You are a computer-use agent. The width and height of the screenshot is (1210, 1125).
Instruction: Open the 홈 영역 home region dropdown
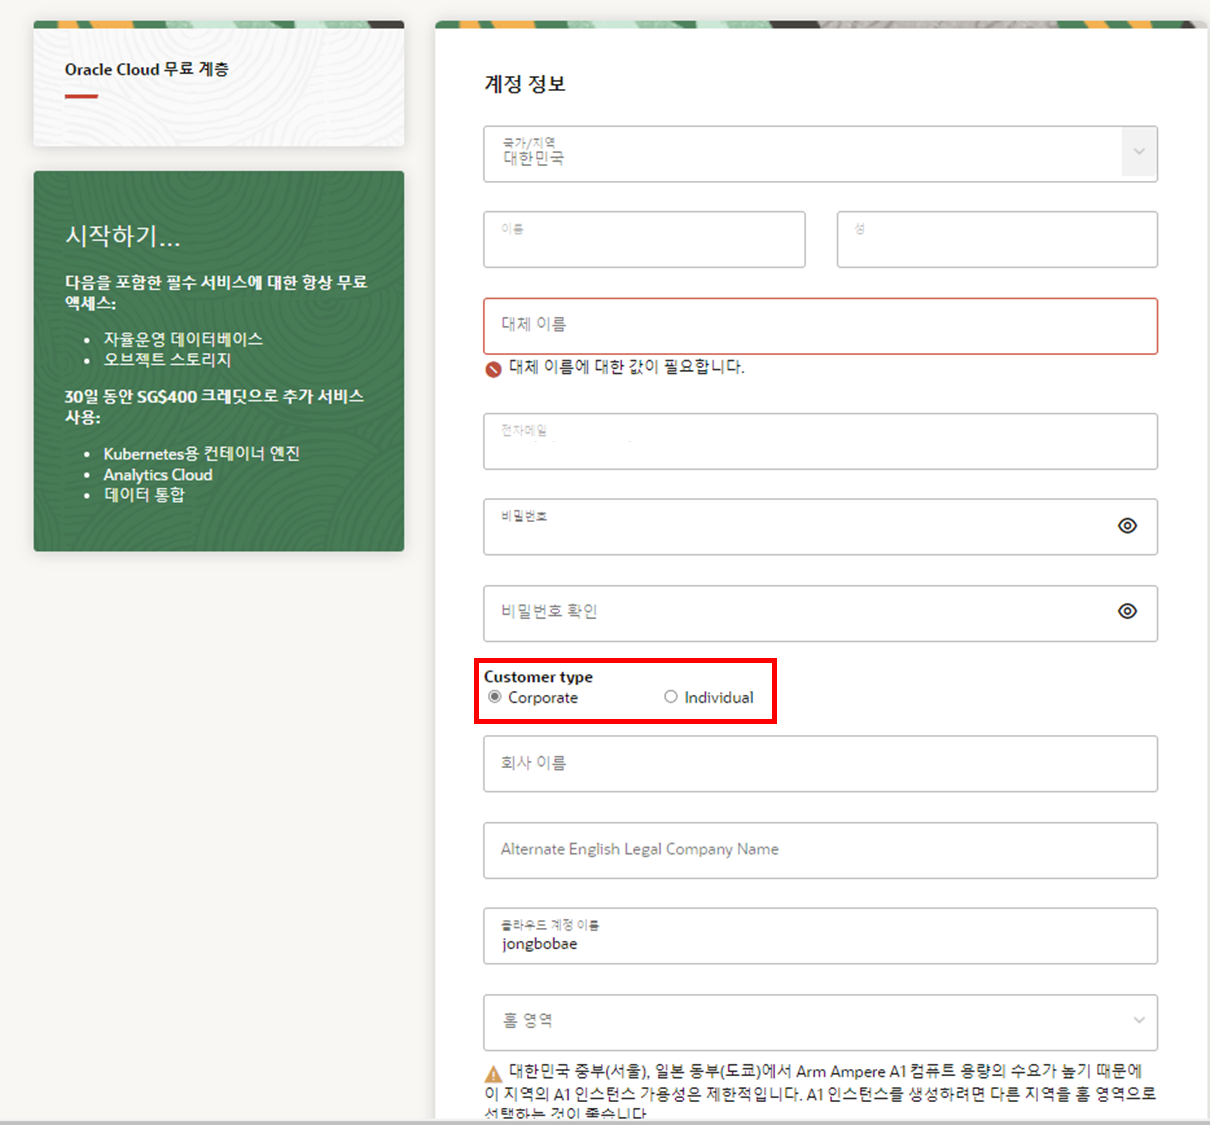coord(820,1022)
